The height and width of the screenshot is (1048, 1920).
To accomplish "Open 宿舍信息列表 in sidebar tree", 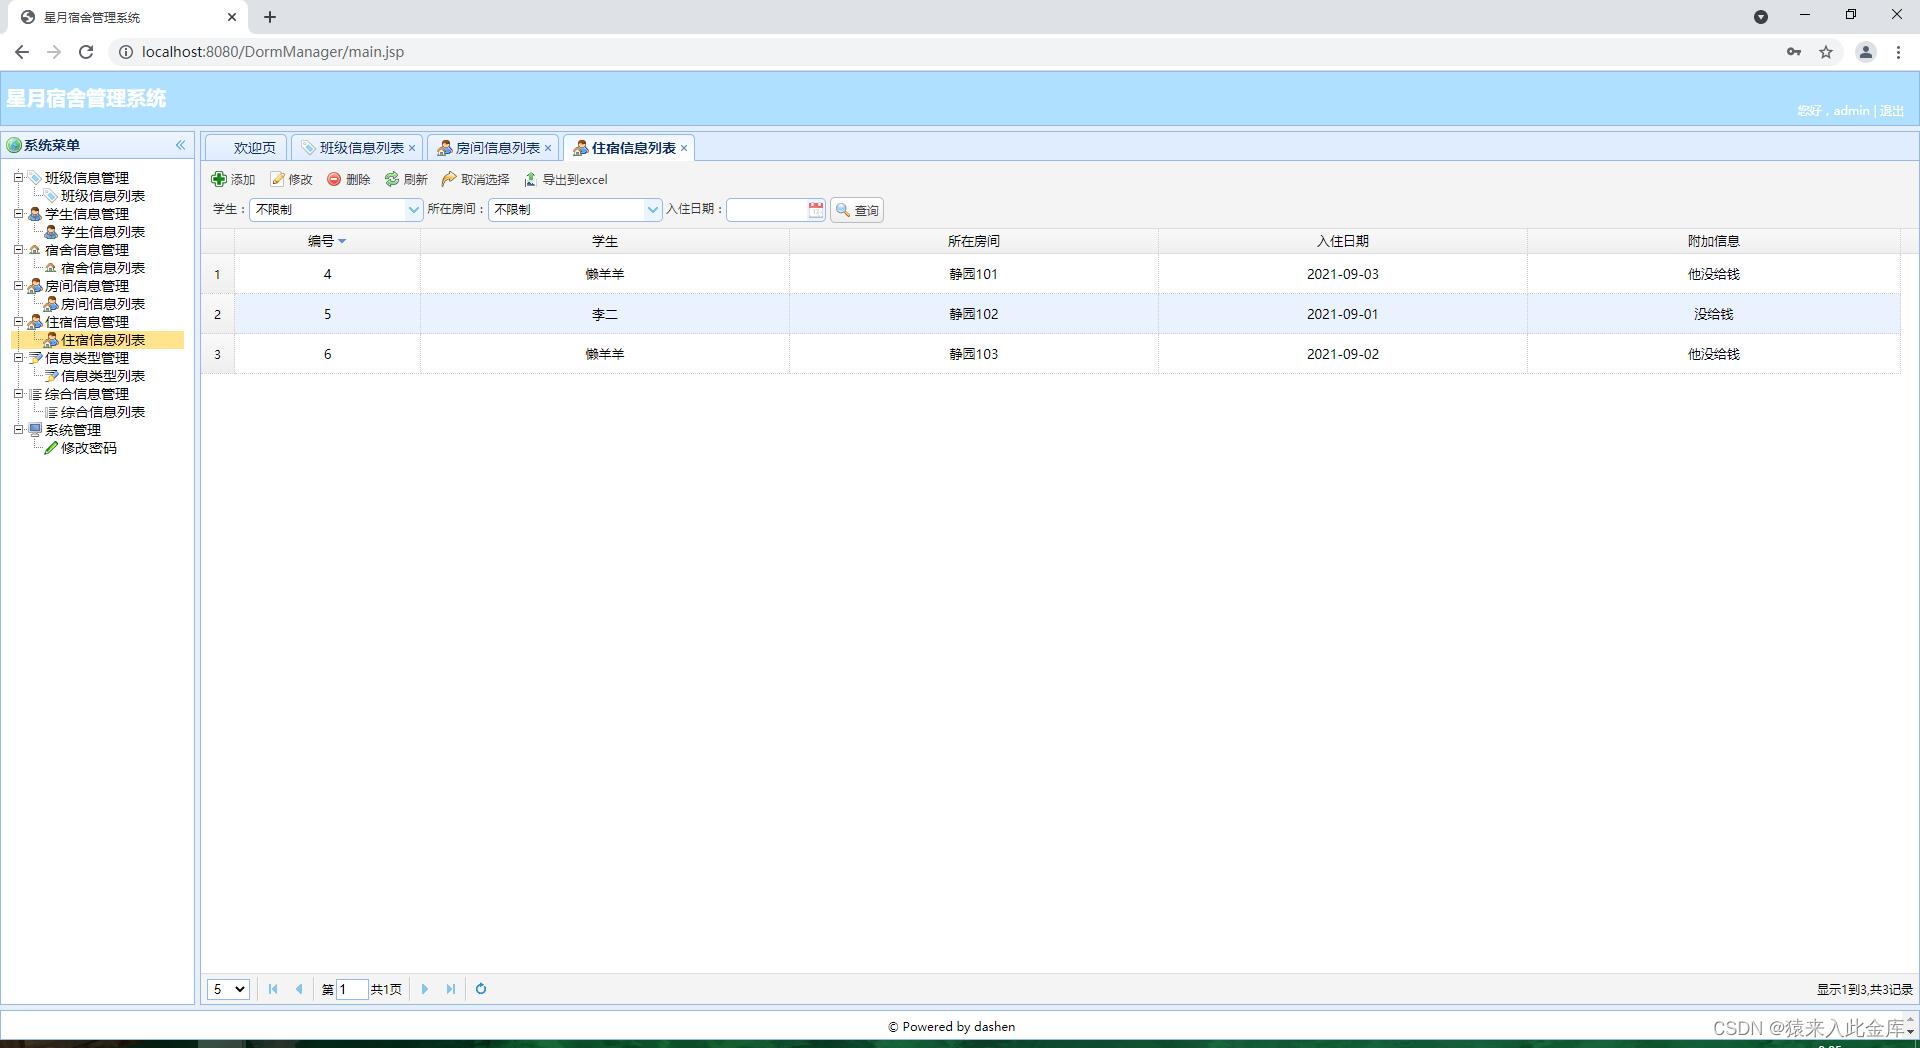I will coord(102,268).
